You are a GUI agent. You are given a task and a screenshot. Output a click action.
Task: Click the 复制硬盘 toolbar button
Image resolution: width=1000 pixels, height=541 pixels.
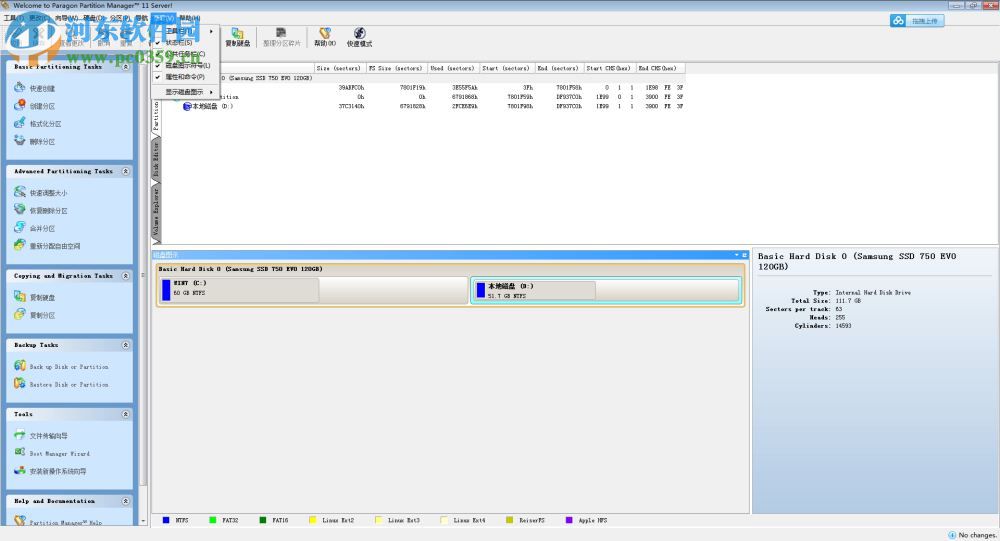coord(237,37)
